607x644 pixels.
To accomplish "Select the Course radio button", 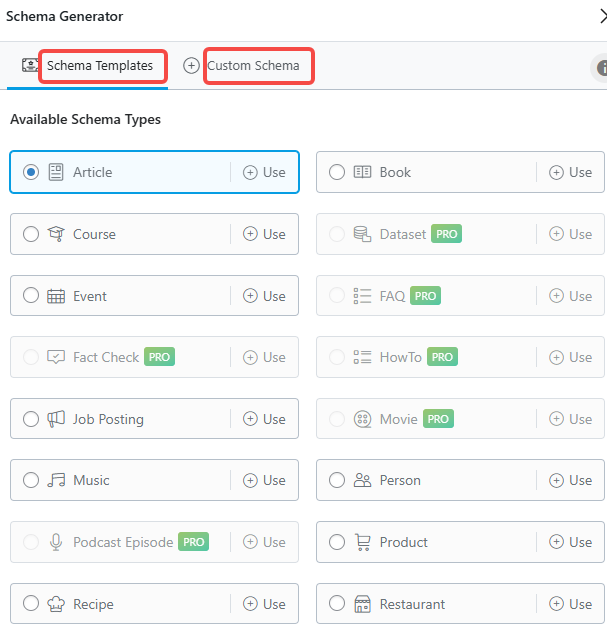I will point(31,234).
